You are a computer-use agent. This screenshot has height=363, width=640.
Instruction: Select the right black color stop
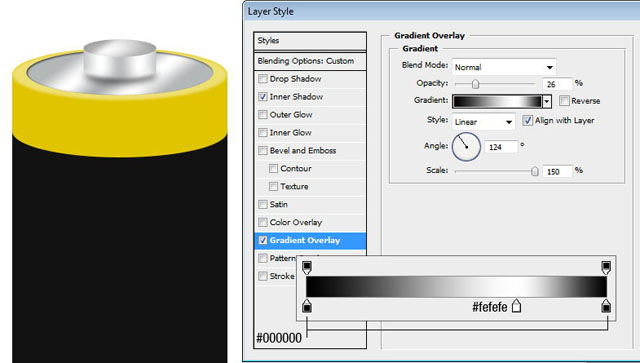(606, 305)
